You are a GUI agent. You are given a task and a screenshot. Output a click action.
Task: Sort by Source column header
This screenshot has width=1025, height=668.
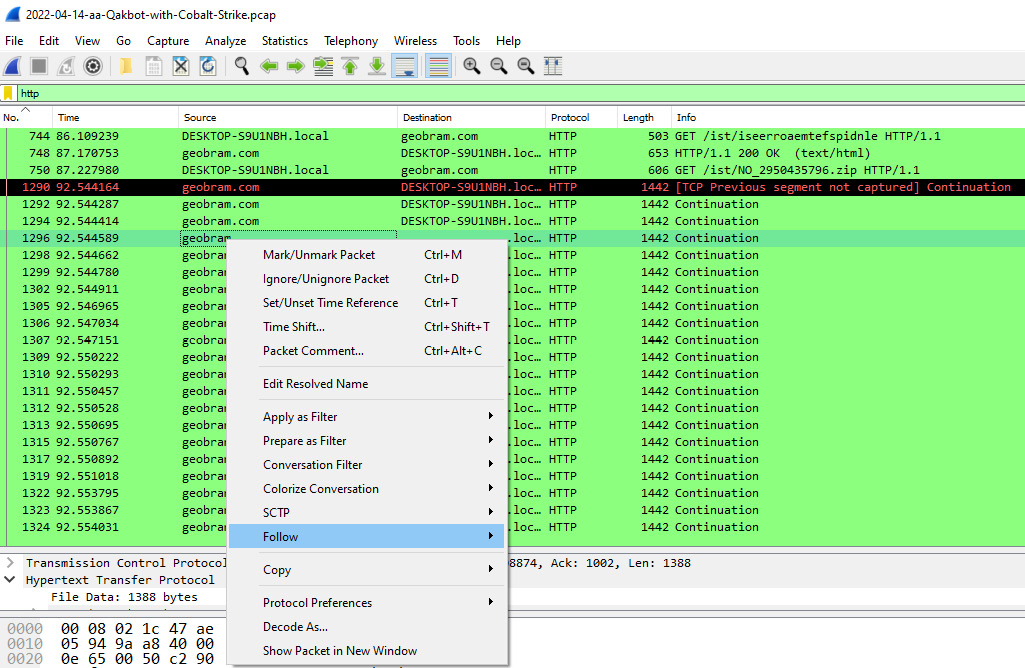pyautogui.click(x=288, y=118)
